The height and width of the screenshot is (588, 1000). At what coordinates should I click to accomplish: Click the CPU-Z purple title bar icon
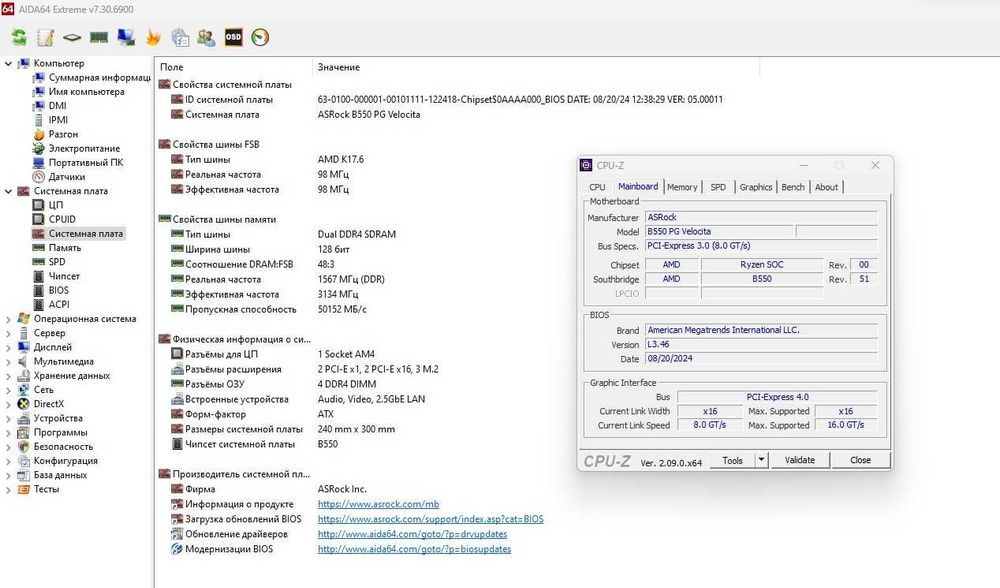pyautogui.click(x=586, y=165)
